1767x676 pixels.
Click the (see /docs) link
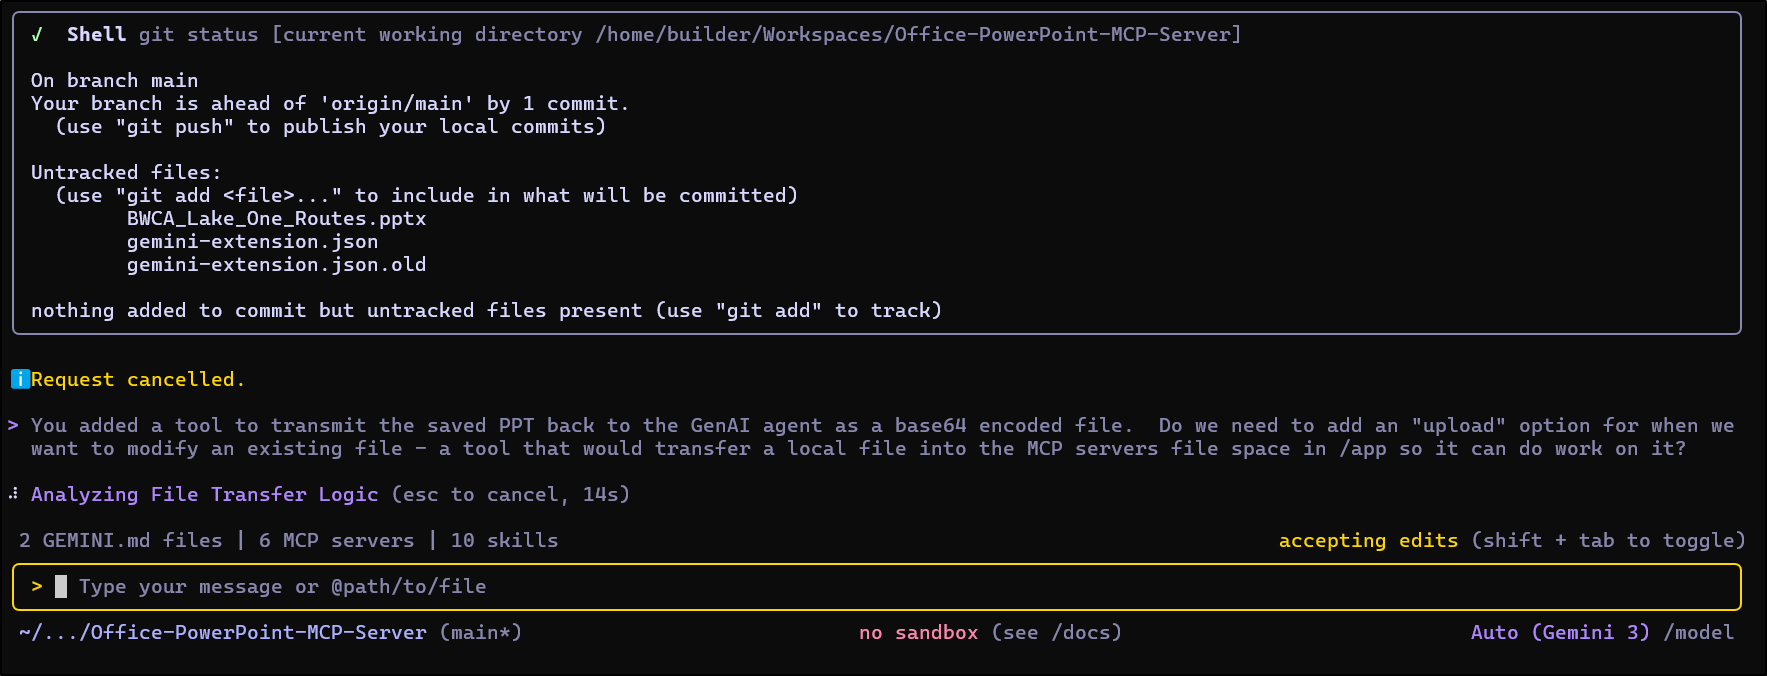1056,632
